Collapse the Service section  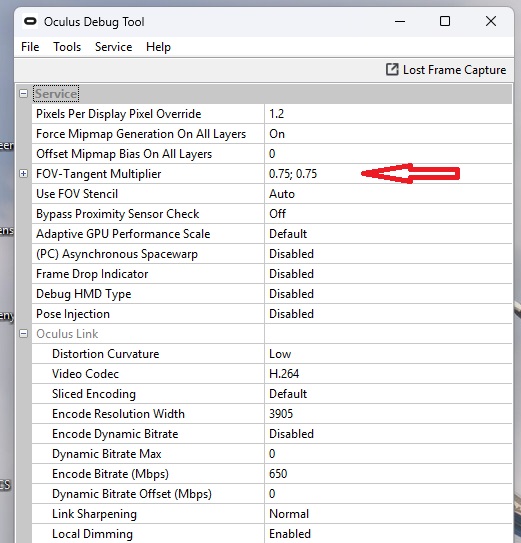click(24, 94)
